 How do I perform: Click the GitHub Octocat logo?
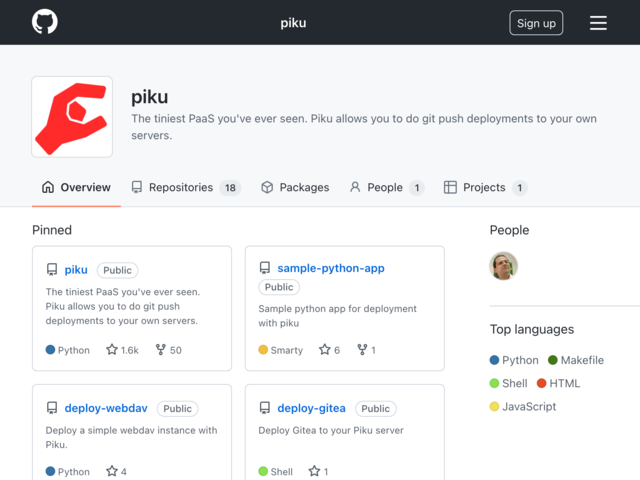(45, 22)
